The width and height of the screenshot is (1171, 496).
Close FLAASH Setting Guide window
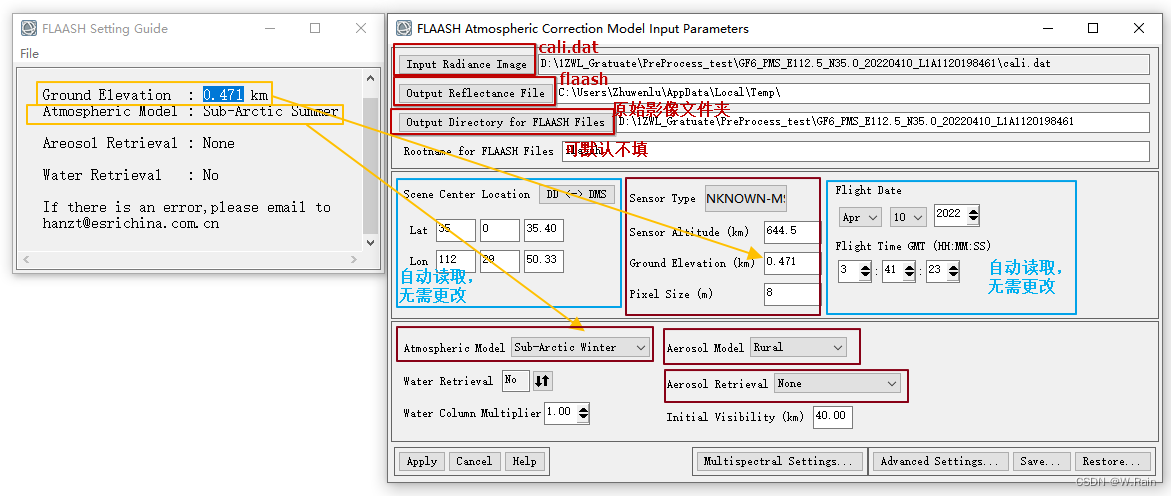point(361,28)
